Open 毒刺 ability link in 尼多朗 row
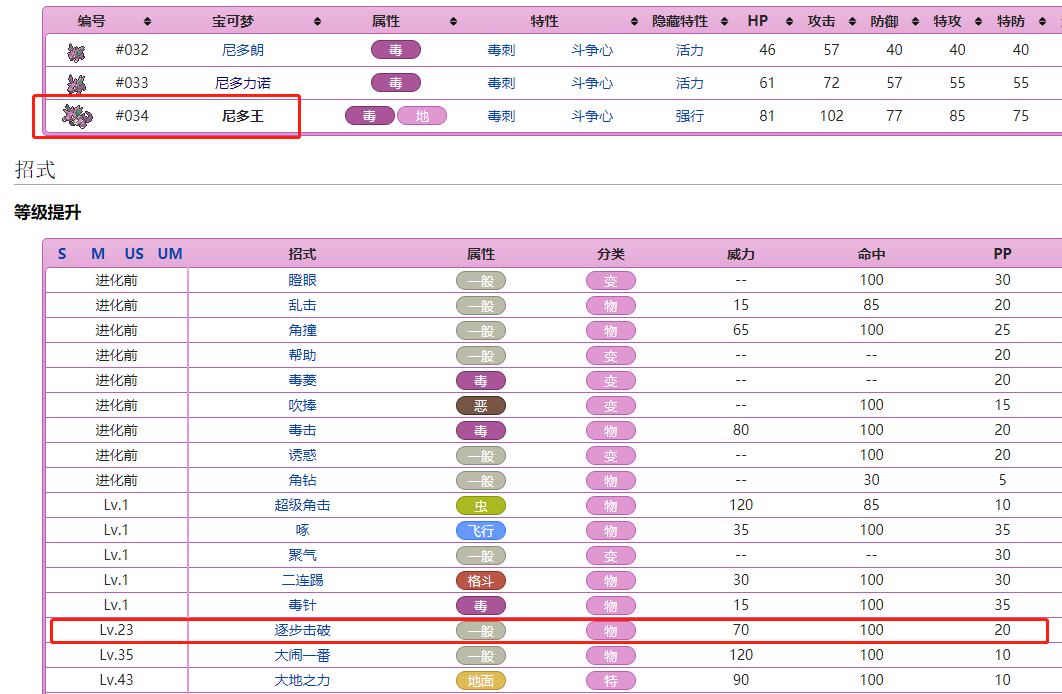This screenshot has width=1062, height=694. pyautogui.click(x=501, y=50)
